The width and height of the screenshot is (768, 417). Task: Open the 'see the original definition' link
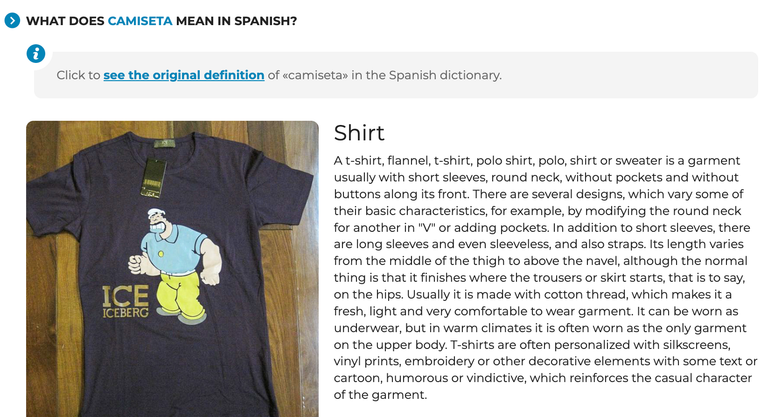(x=184, y=75)
